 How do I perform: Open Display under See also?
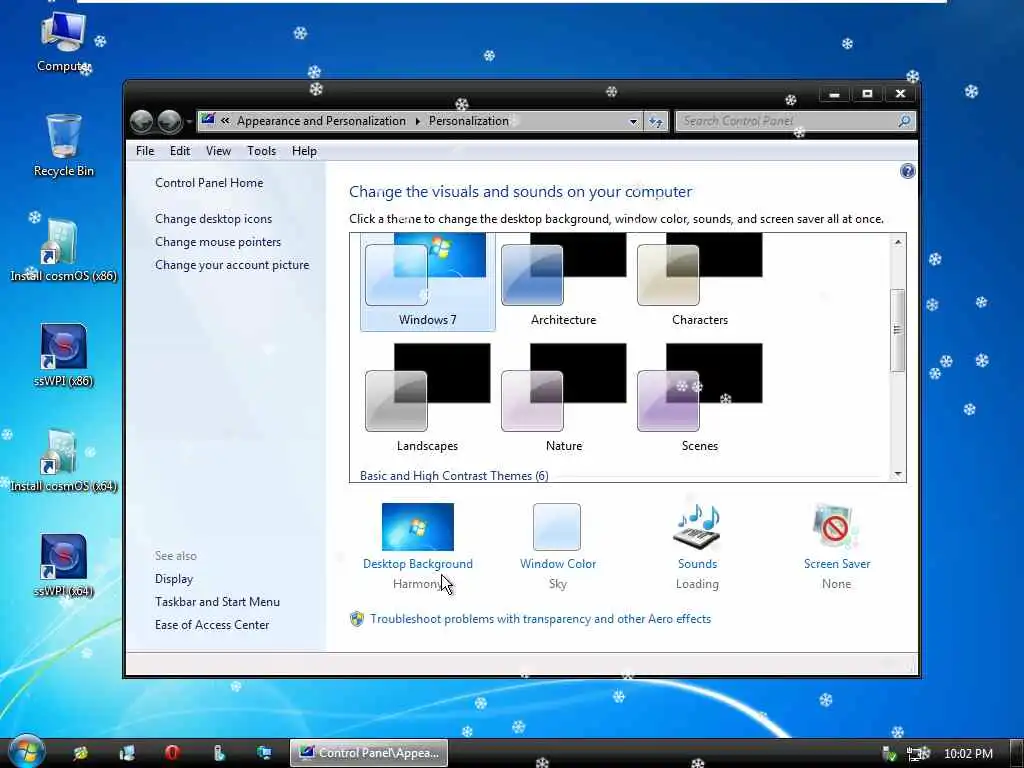coord(174,579)
